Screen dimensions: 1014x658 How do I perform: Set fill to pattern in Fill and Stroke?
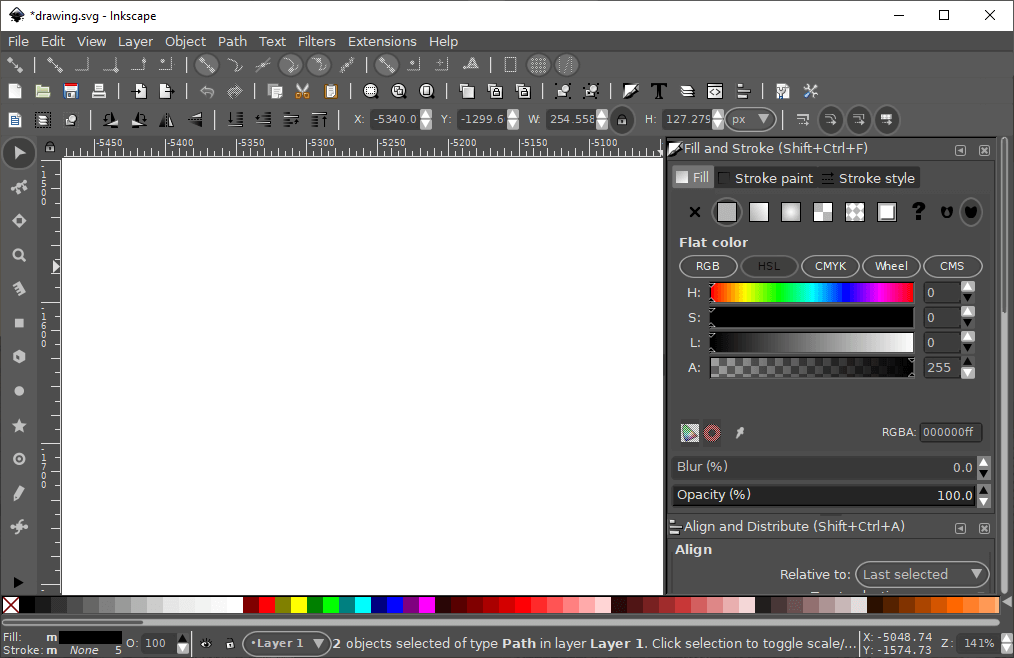click(823, 211)
